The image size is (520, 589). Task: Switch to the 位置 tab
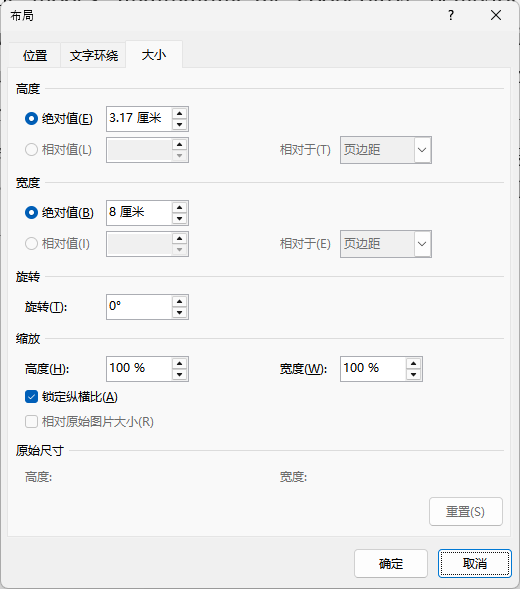(35, 55)
